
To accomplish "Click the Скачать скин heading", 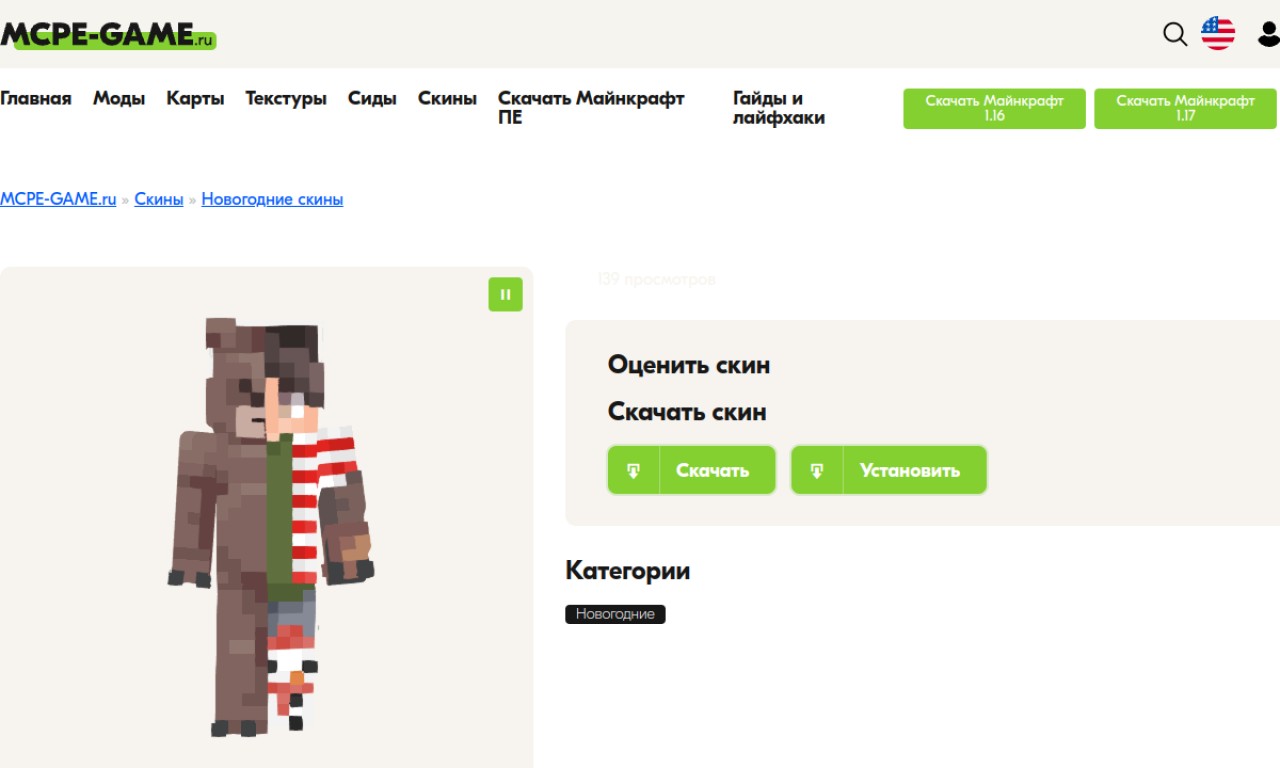I will pyautogui.click(x=687, y=412).
